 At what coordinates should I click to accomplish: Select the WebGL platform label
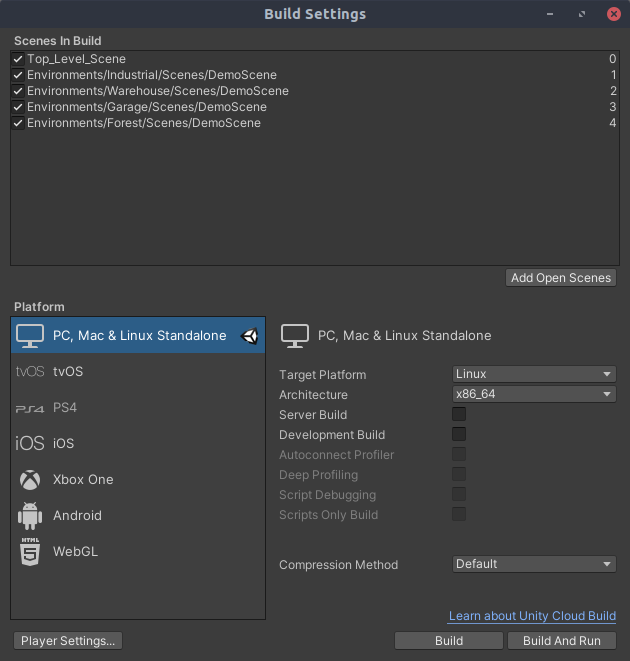coord(75,551)
